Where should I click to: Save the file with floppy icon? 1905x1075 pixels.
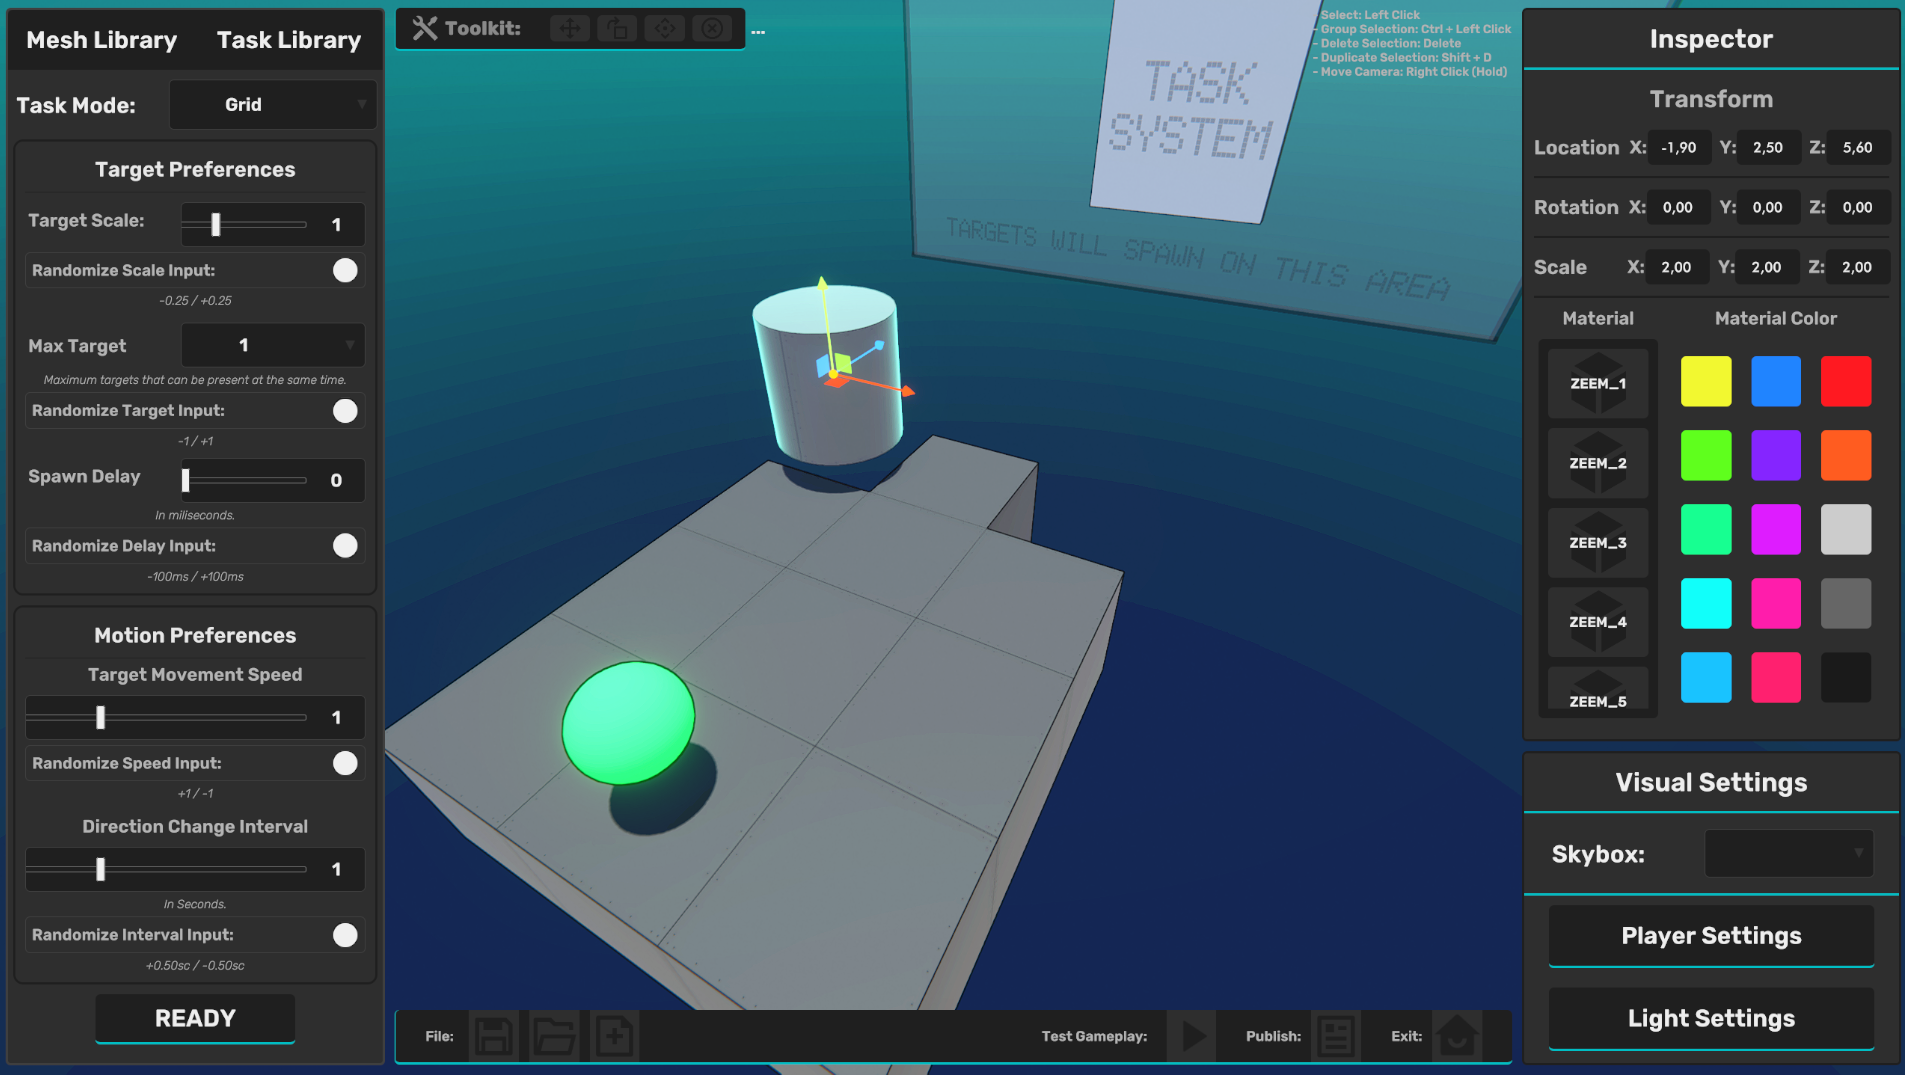[493, 1036]
